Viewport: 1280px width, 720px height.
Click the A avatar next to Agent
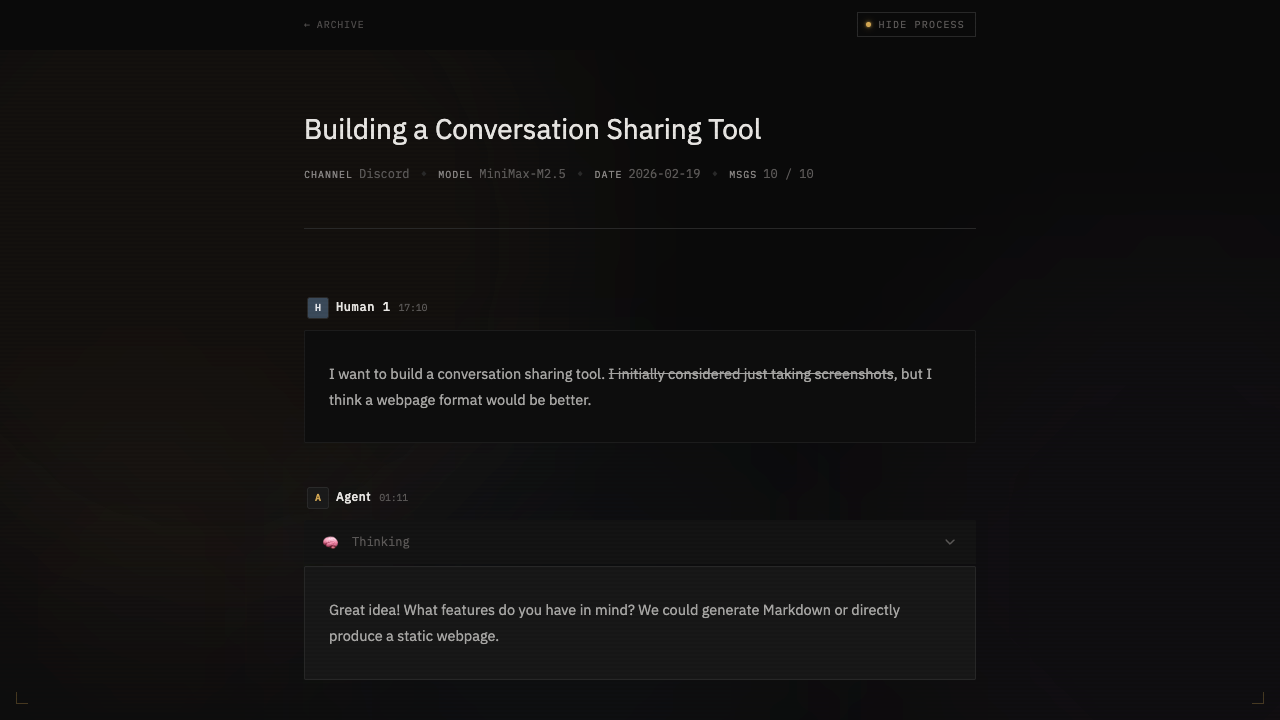point(318,497)
